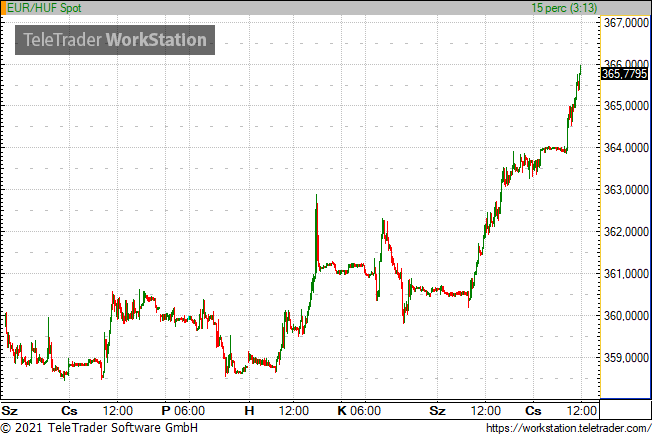The image size is (652, 437).
Task: Click the 2021 TeleTrader Software GmbH copyright text
Action: point(99,428)
